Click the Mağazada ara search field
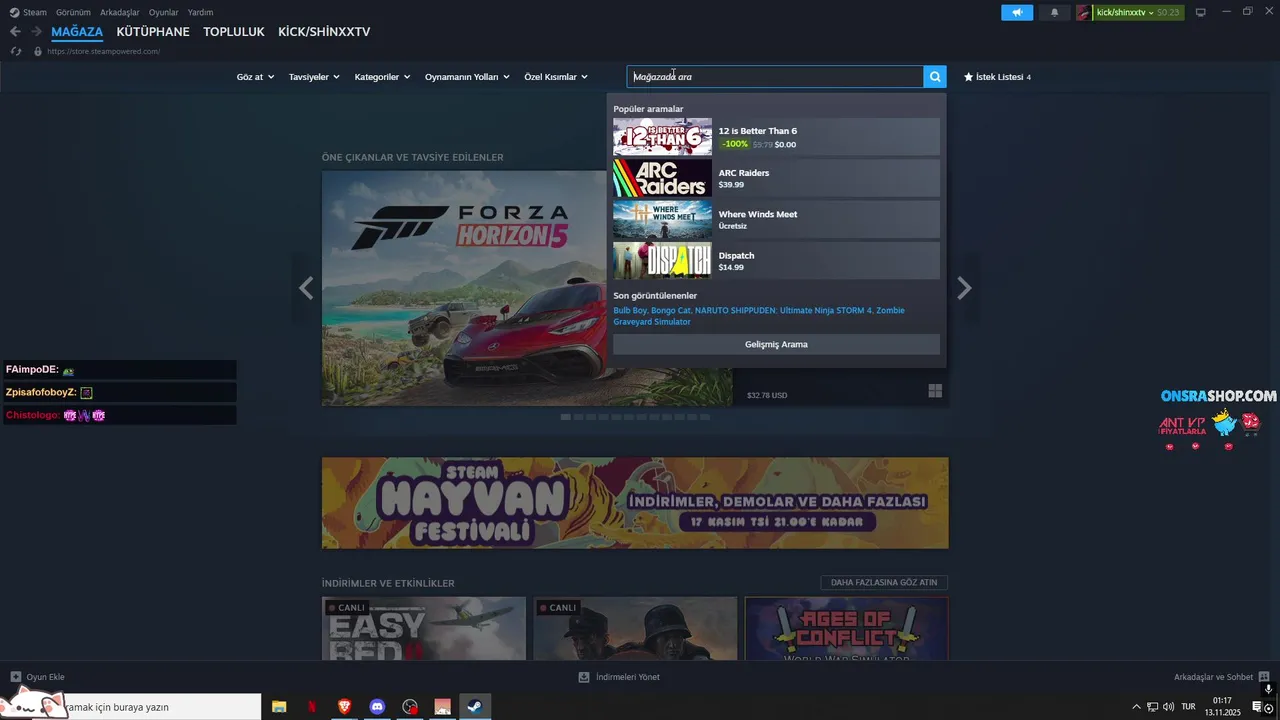The image size is (1280, 720). (775, 77)
